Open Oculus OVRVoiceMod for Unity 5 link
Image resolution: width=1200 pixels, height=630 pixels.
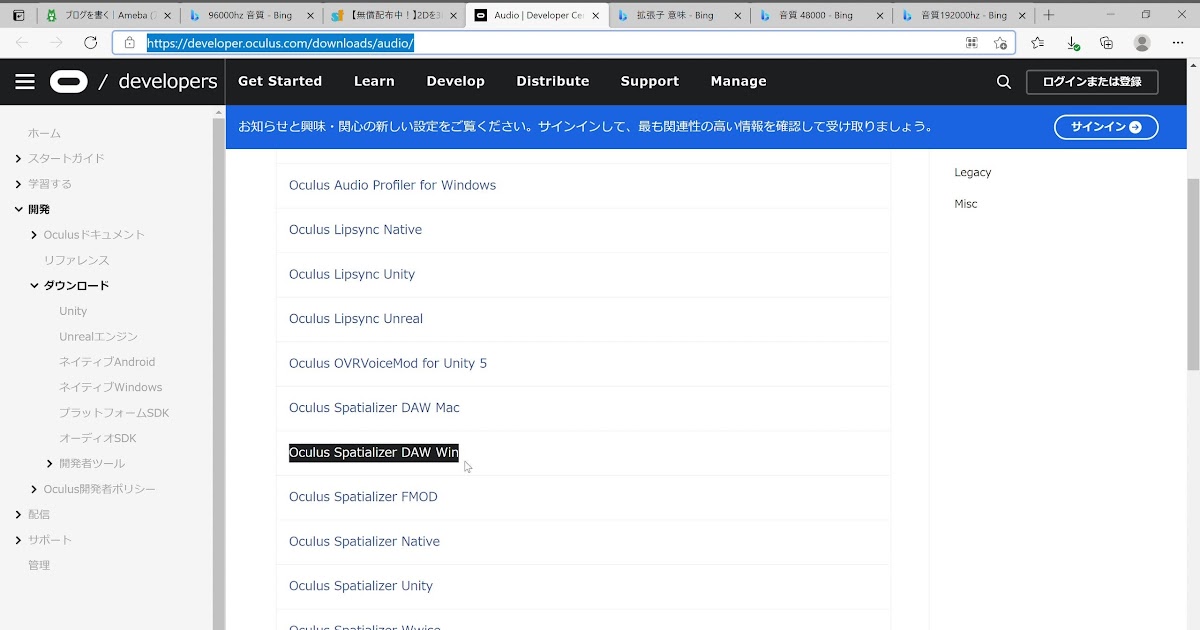coord(388,363)
